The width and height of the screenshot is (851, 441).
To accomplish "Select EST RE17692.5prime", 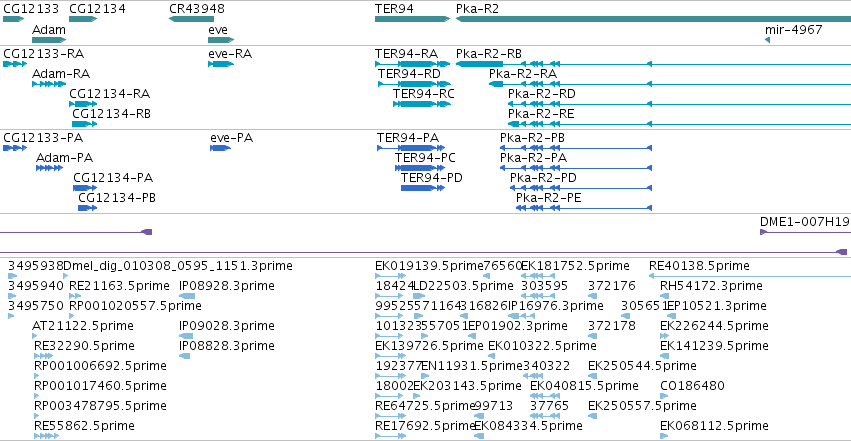I will click(425, 426).
